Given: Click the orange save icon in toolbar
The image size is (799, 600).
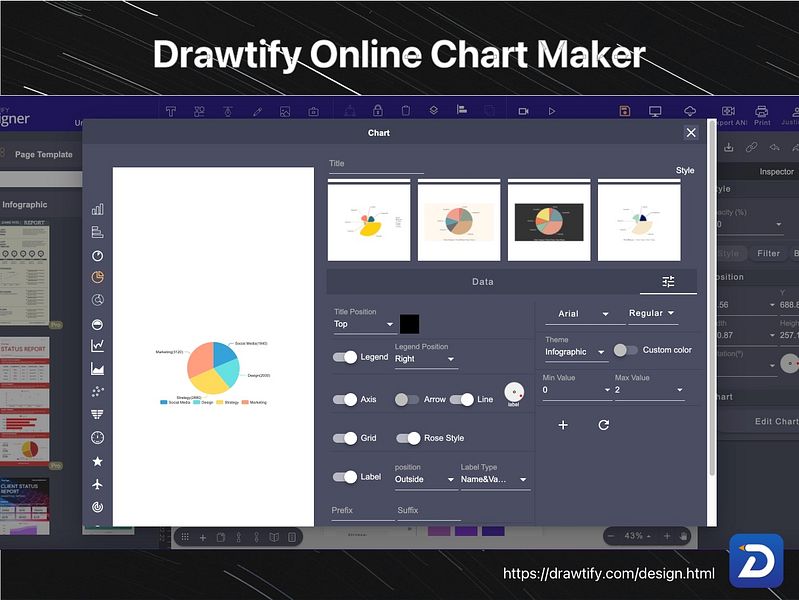Looking at the screenshot, I should click(625, 111).
